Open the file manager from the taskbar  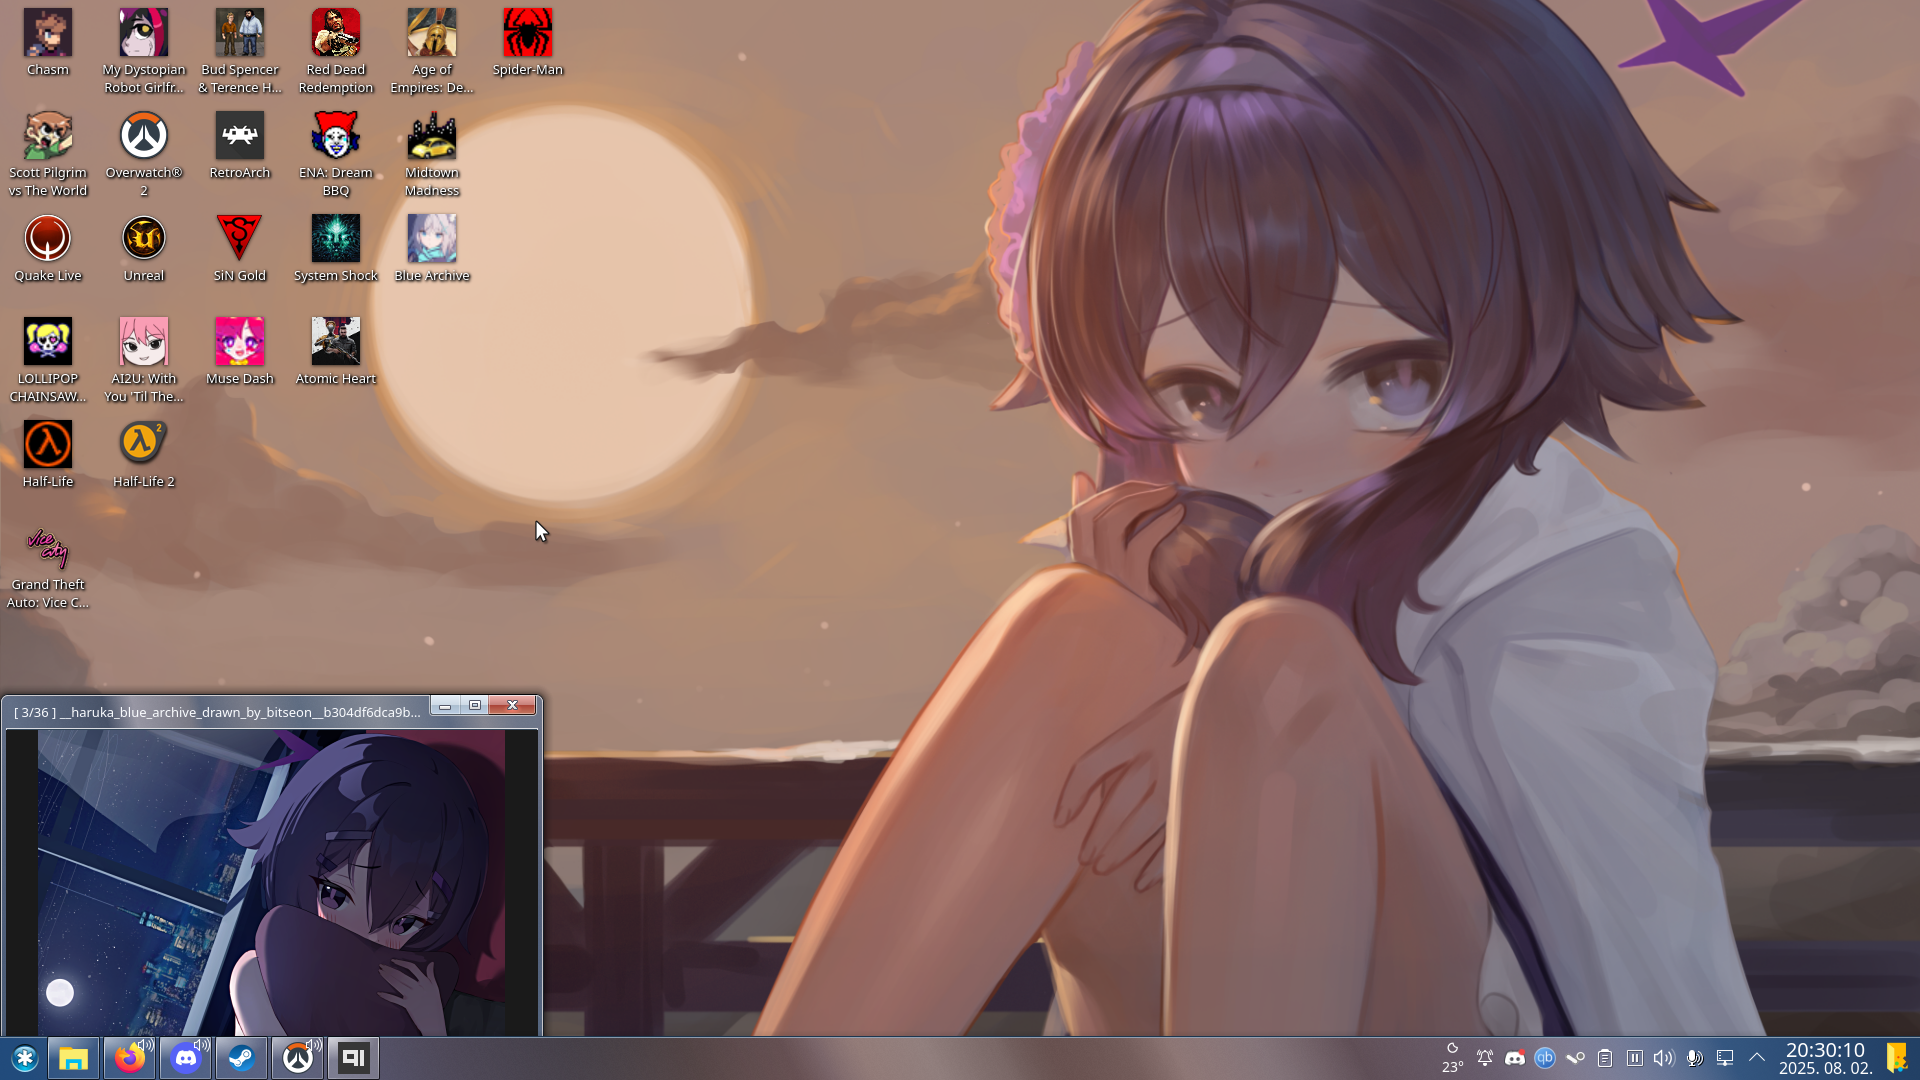73,1058
